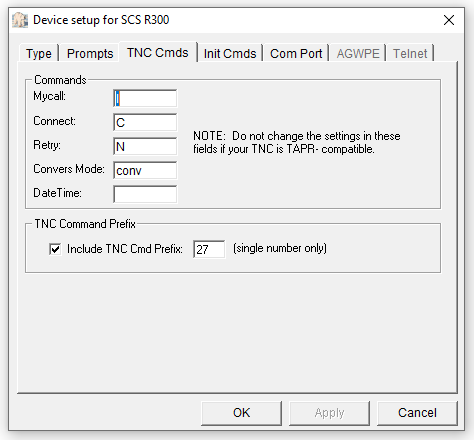Screen dimensions: 474x440
Task: Confirm settings with OK button
Action: 241,413
